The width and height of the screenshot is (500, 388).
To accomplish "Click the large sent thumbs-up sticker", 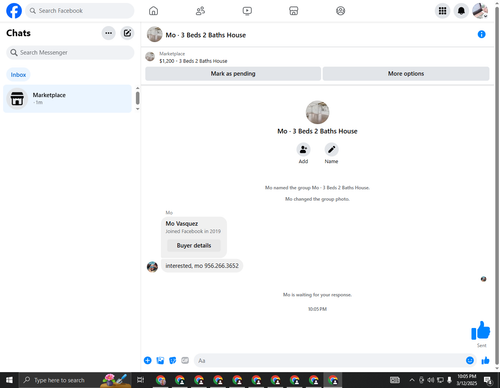I will coord(480,330).
